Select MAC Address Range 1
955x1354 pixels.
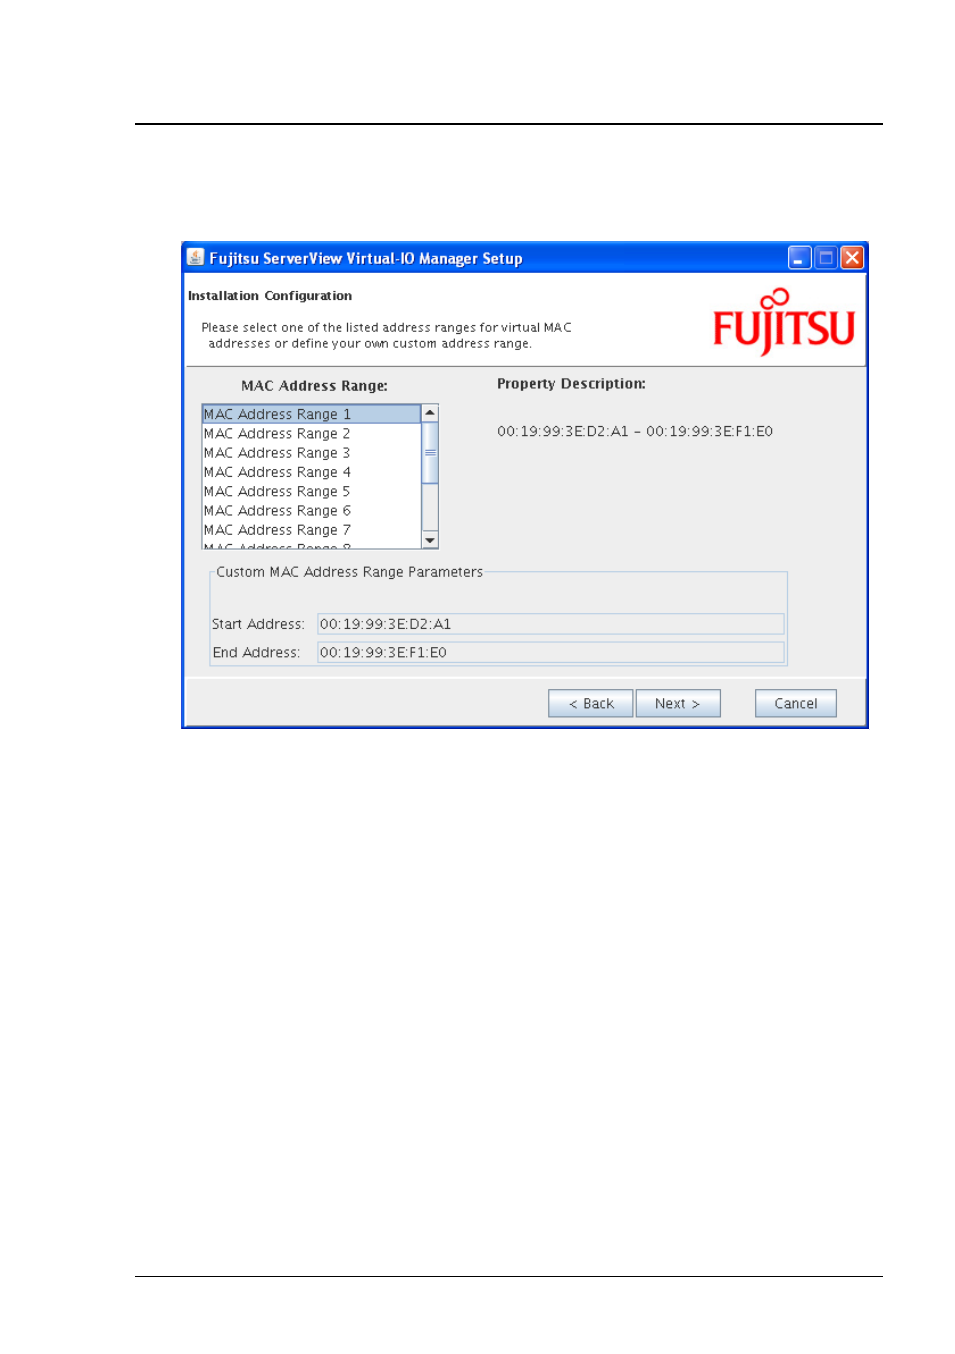pos(311,414)
